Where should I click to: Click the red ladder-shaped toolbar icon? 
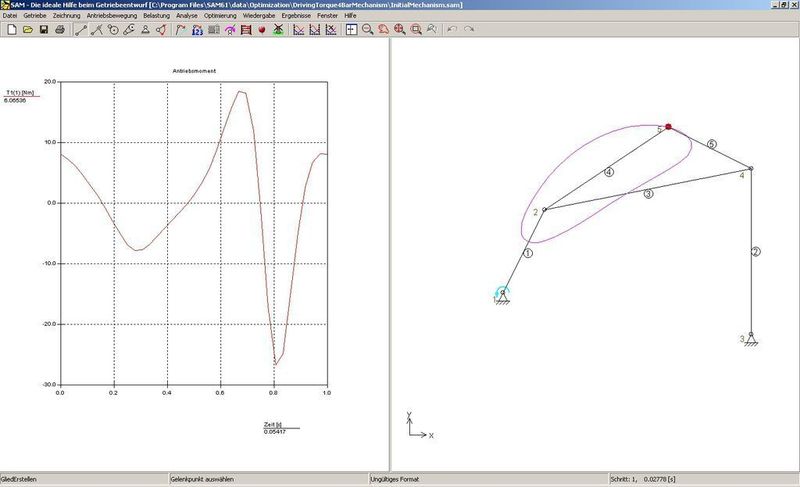coord(246,30)
